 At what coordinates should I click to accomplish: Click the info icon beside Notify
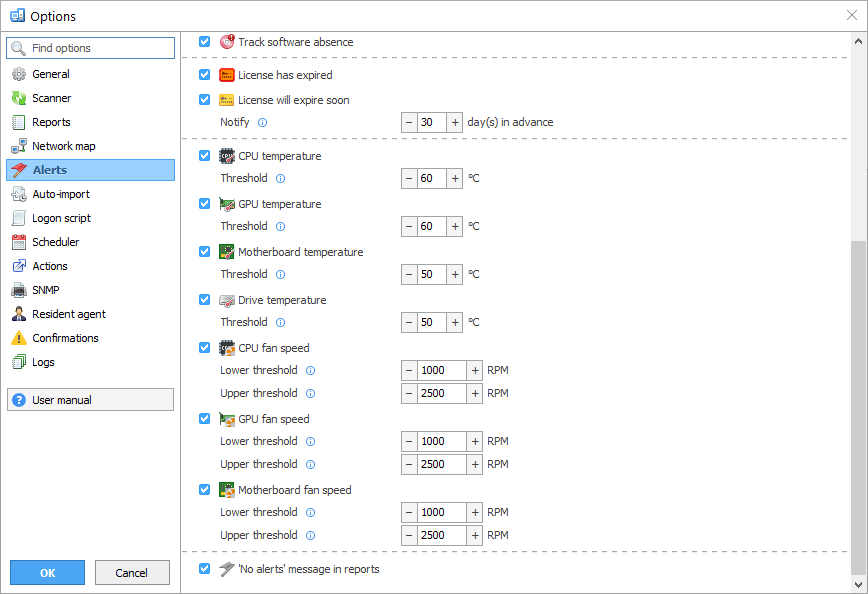263,122
